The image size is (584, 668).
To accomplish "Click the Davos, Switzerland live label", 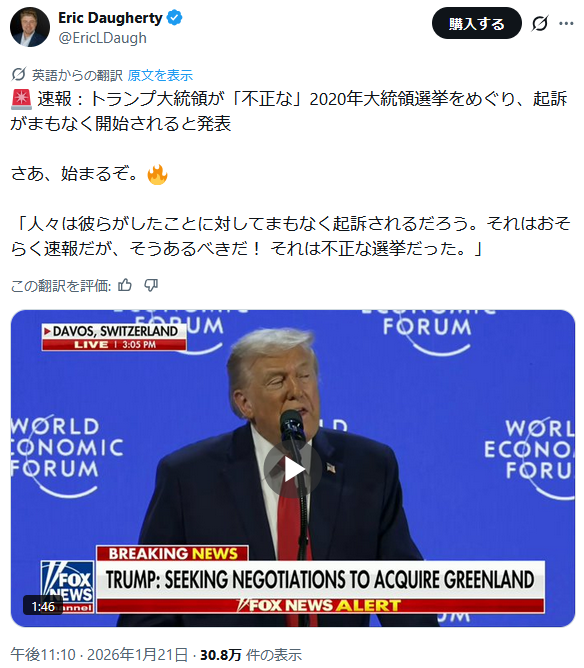I will 114,337.
